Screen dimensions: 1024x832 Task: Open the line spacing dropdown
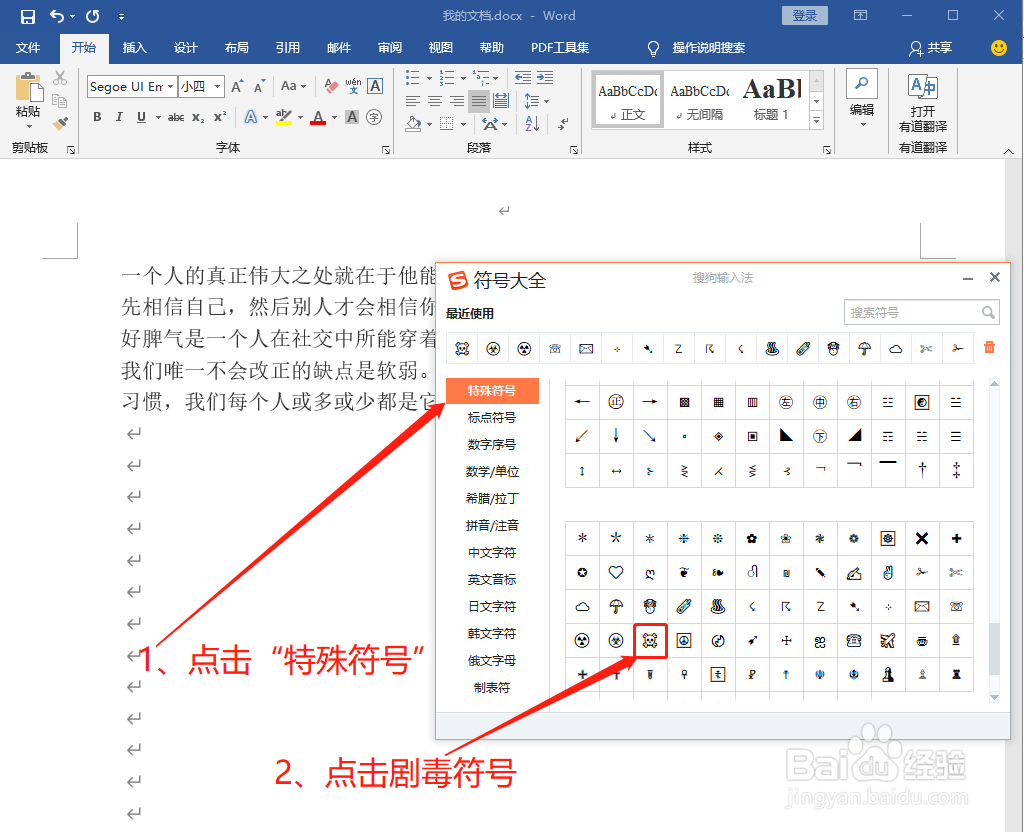536,101
